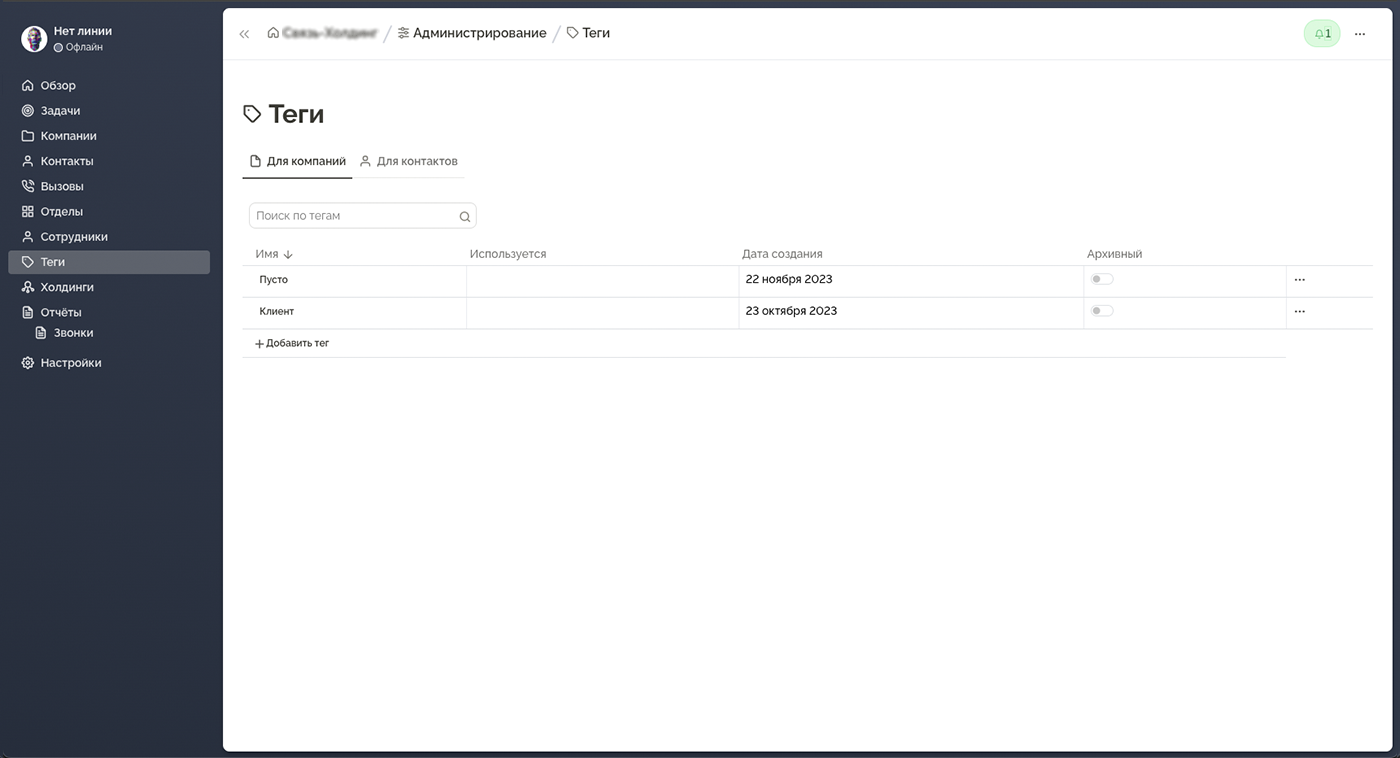
Task: Open Настройки gear icon in sidebar
Action: coord(28,363)
